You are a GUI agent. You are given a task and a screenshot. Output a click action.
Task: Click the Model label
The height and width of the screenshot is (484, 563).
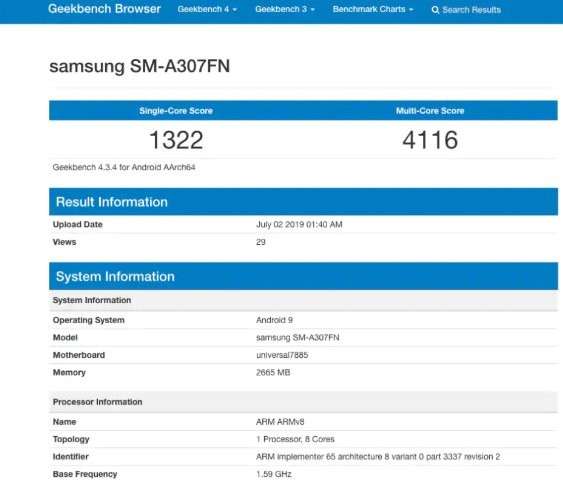pos(65,338)
